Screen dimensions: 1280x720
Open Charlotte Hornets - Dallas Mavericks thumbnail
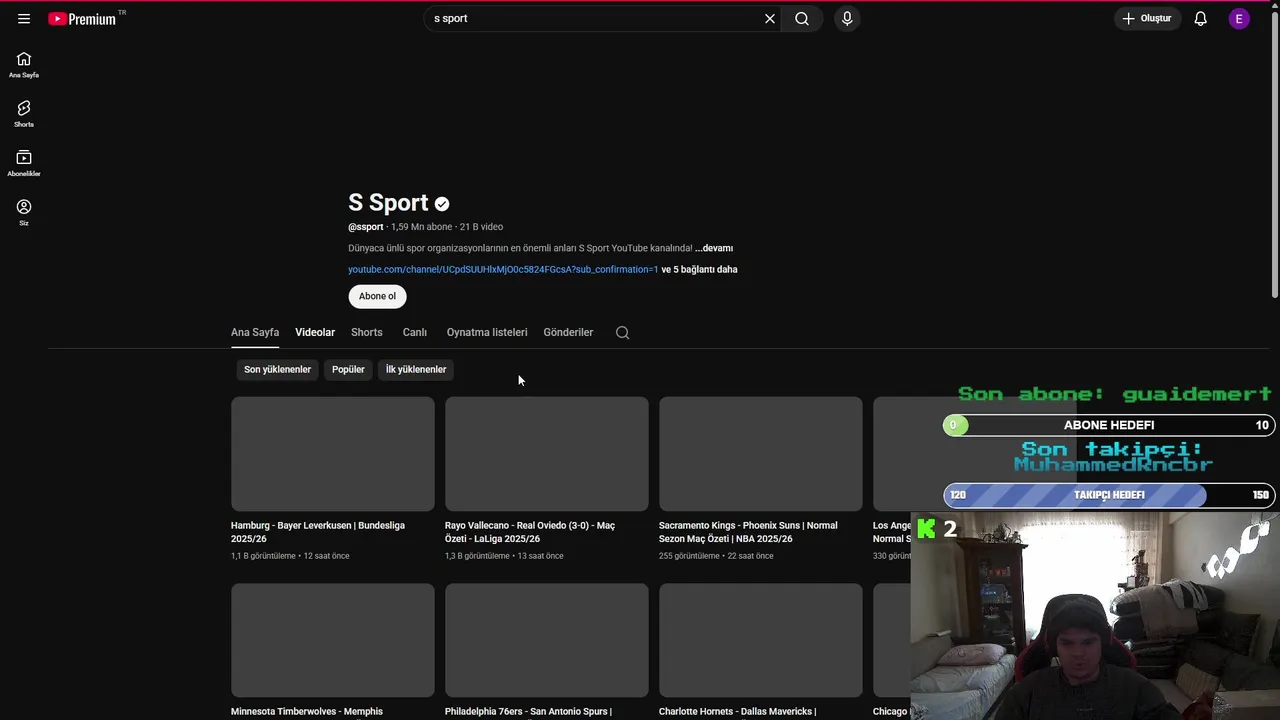[x=760, y=640]
